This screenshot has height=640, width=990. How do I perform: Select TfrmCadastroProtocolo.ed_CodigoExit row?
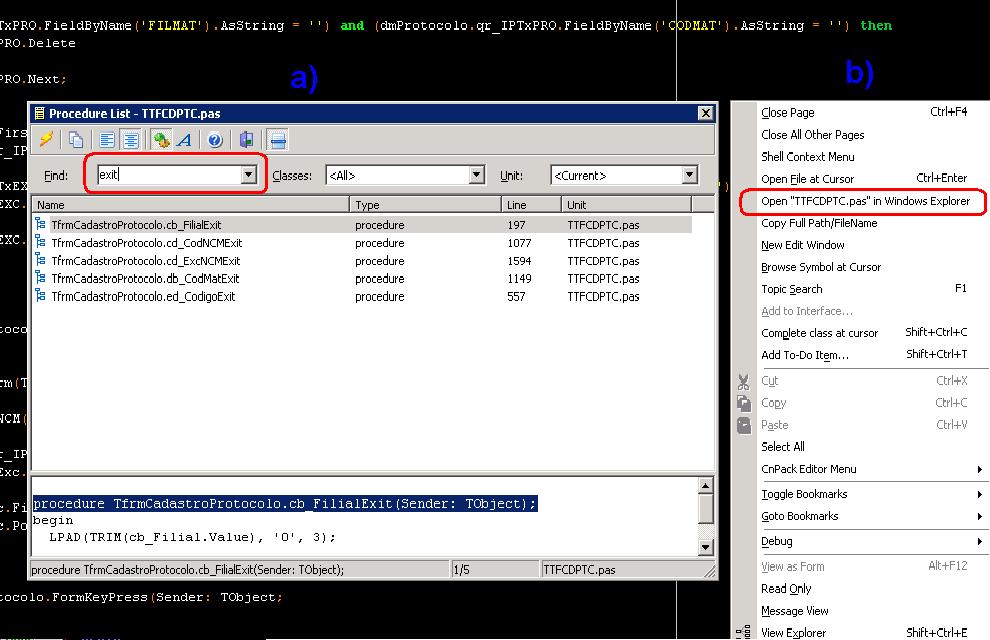pyautogui.click(x=362, y=296)
